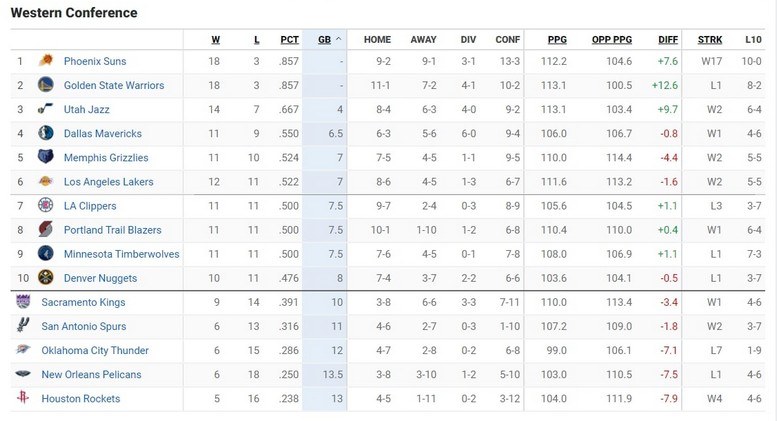
Task: Sort table by PCT column header
Action: (289, 40)
